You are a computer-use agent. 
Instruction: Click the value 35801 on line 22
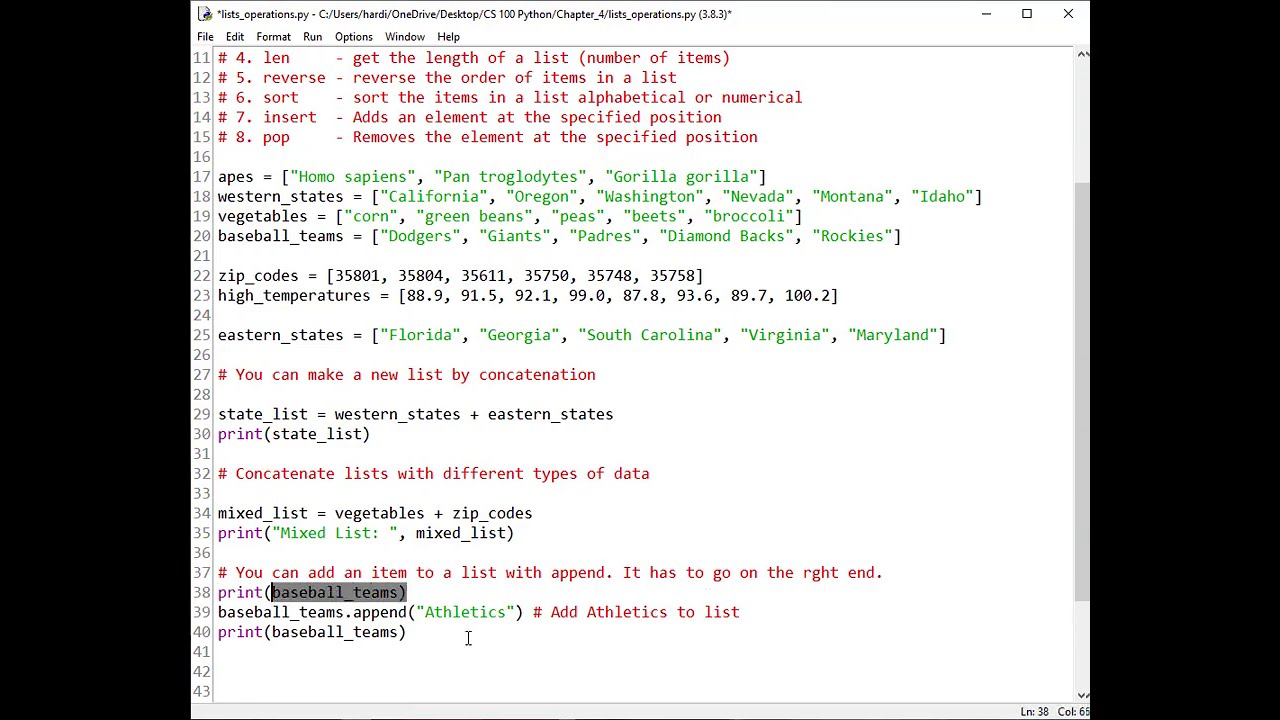[357, 276]
